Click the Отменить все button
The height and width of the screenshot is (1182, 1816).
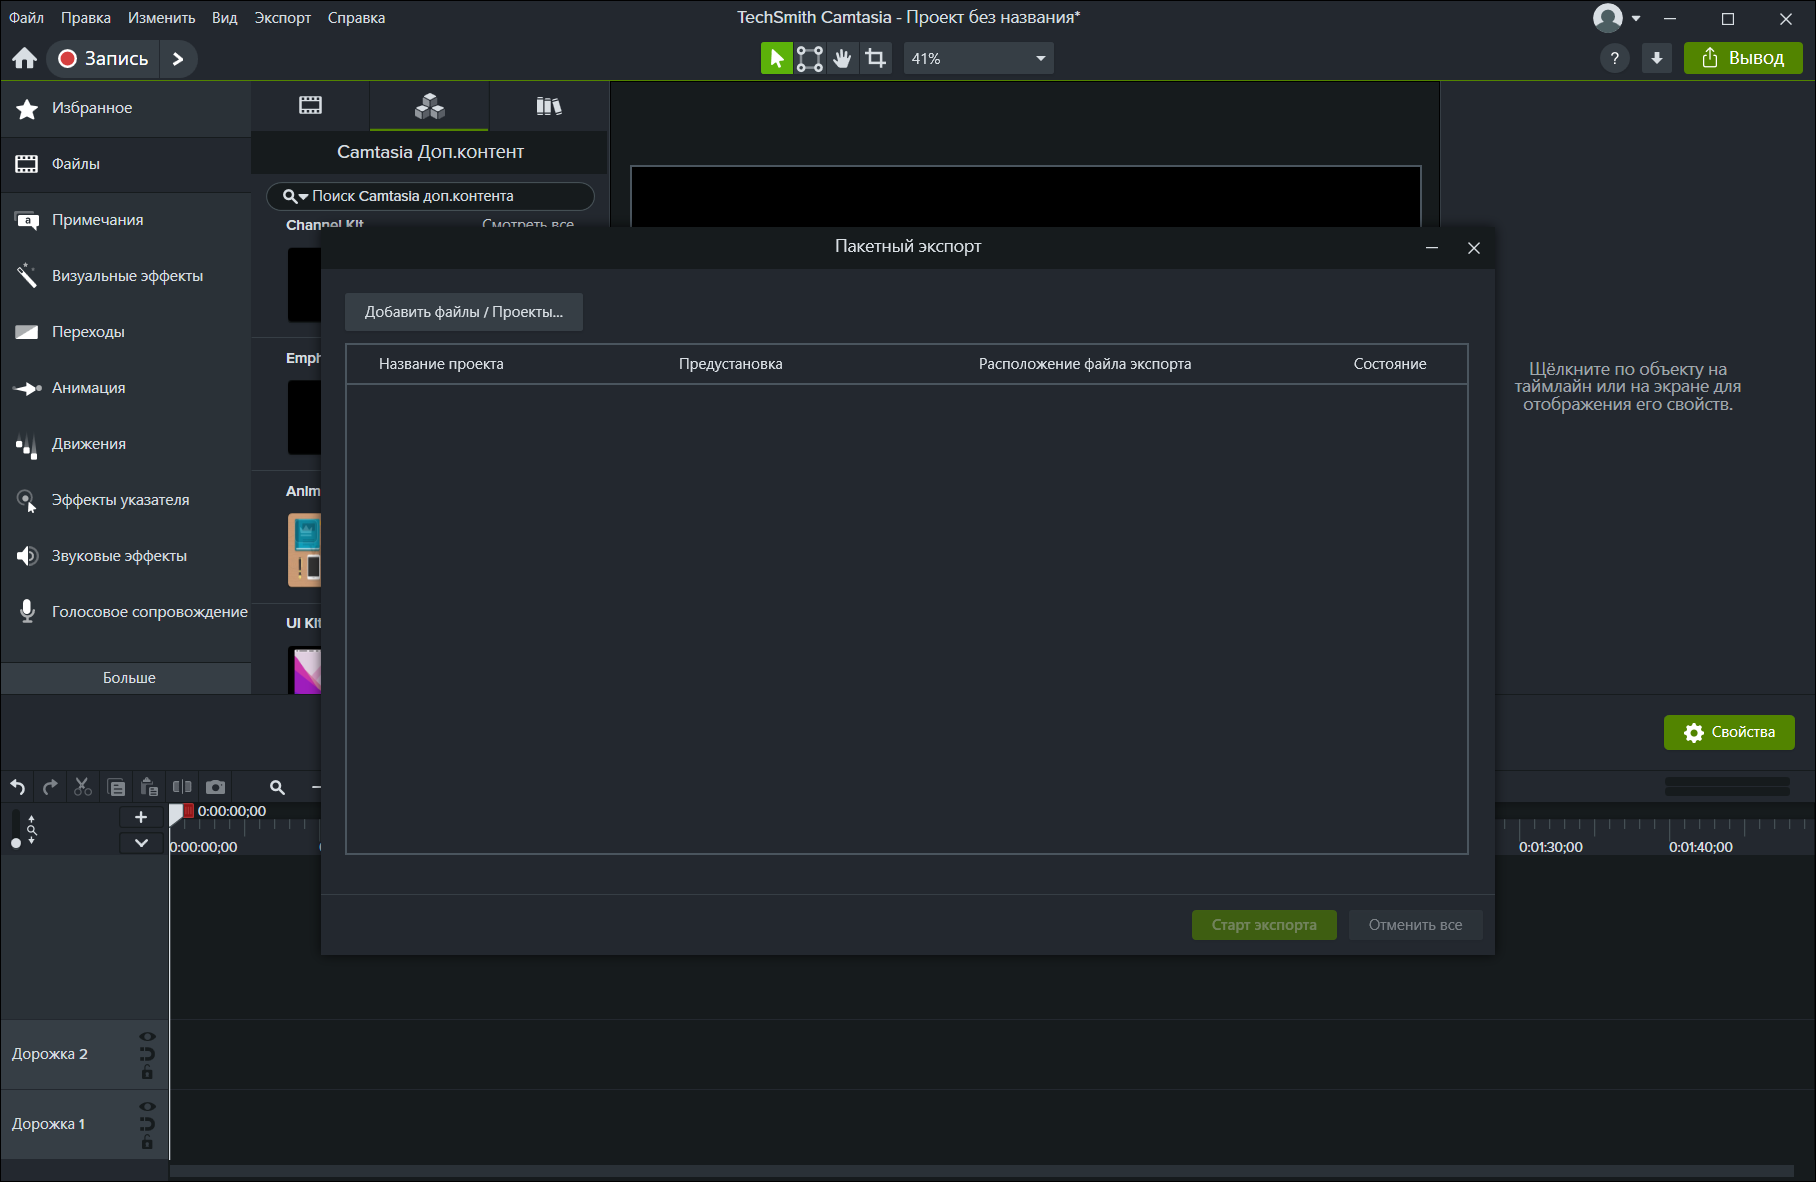click(1415, 925)
